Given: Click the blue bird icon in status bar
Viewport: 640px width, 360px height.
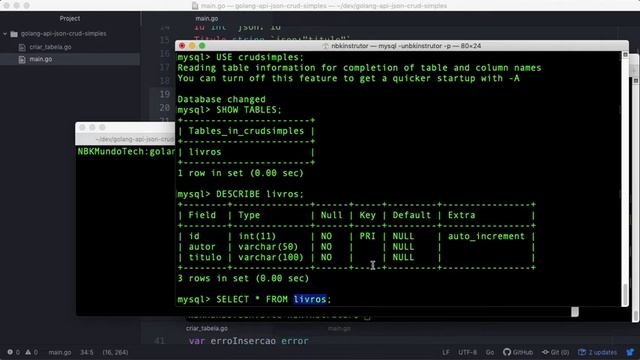Looking at the screenshot, I should tap(630, 352).
